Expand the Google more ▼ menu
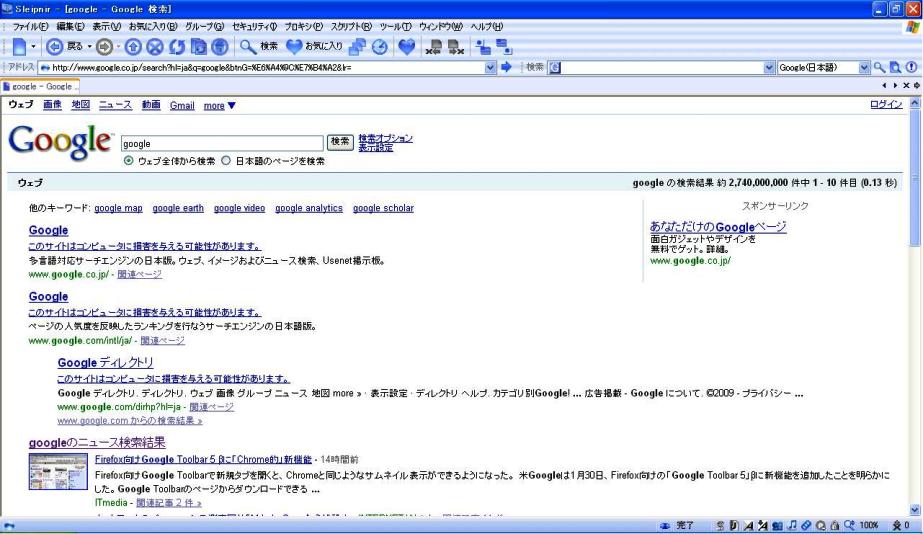Image resolution: width=923 pixels, height=534 pixels. coord(220,105)
